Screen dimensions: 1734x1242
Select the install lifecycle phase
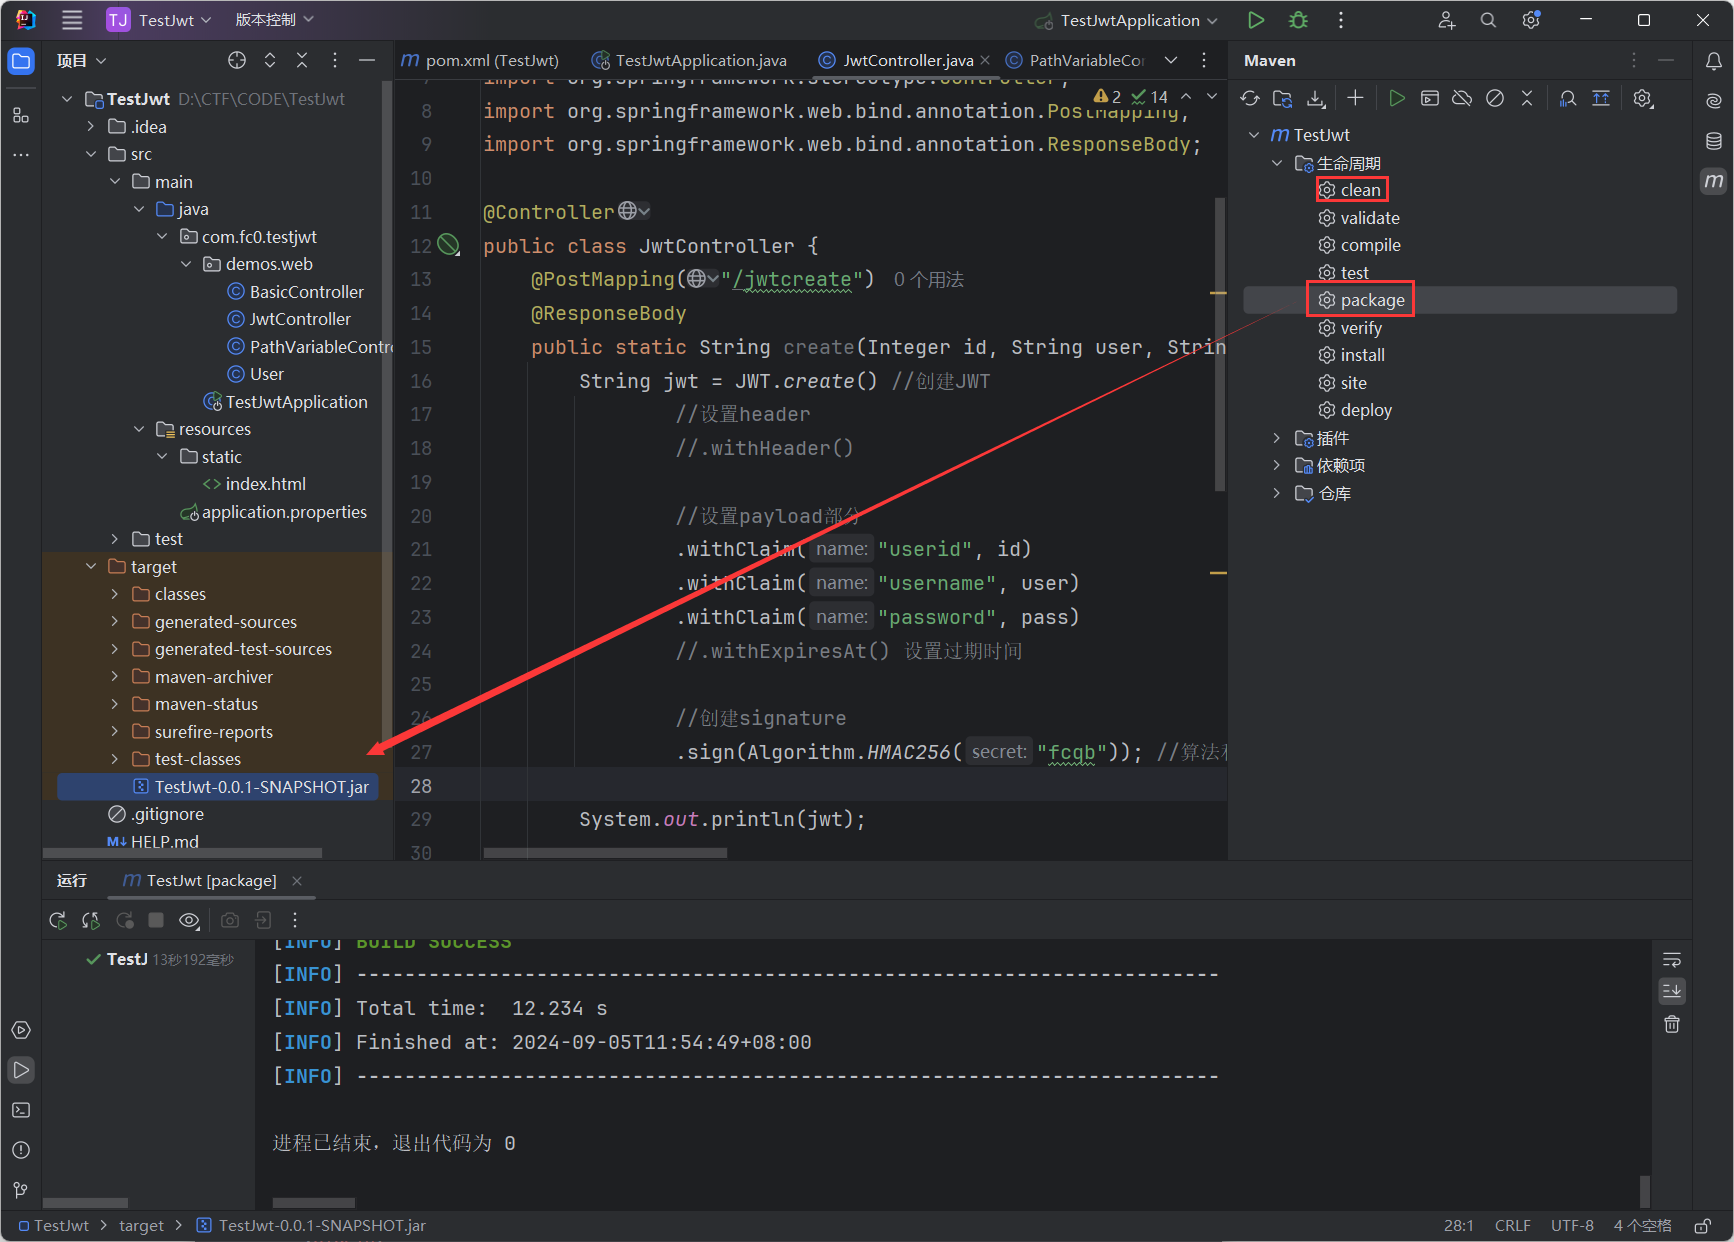[x=1362, y=355]
